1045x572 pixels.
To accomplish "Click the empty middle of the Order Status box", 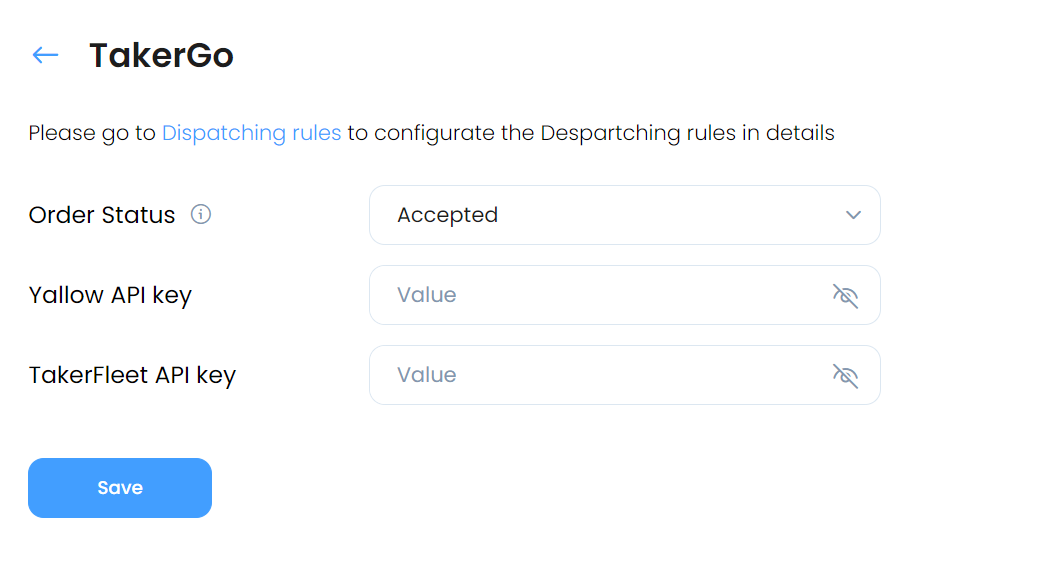I will 666,215.
